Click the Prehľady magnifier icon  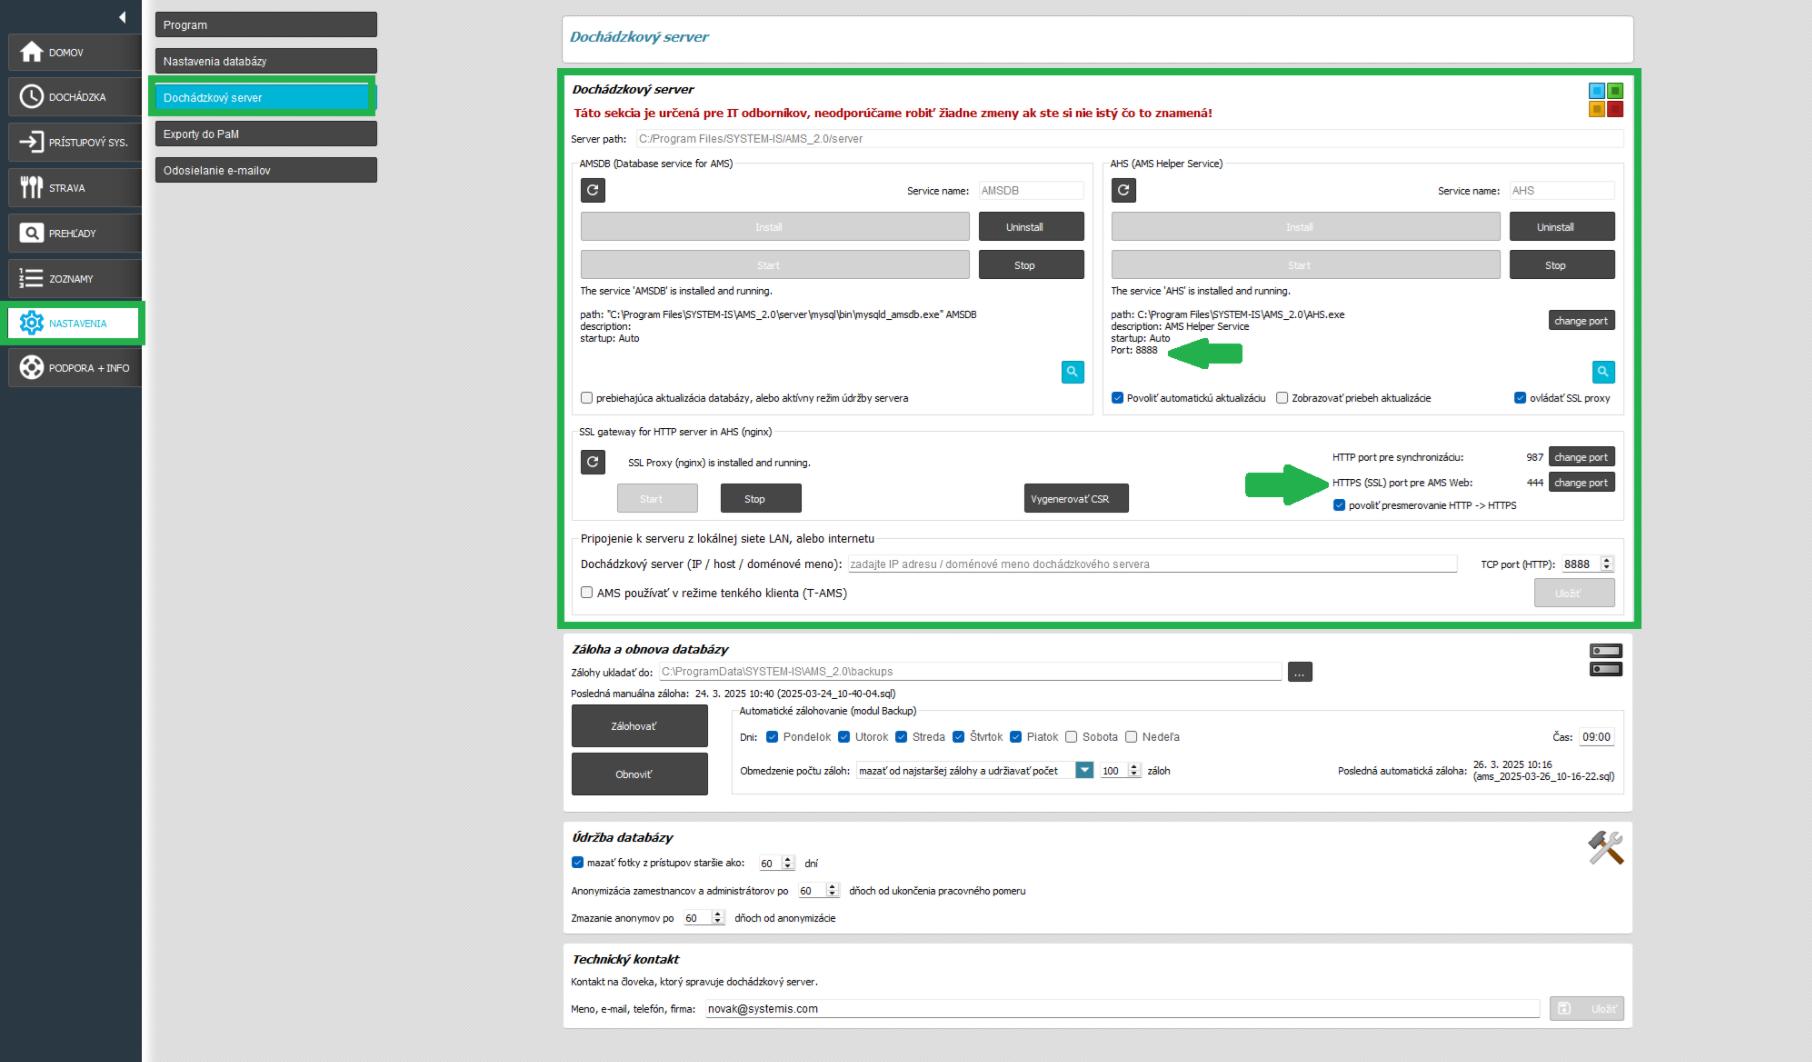pos(32,233)
